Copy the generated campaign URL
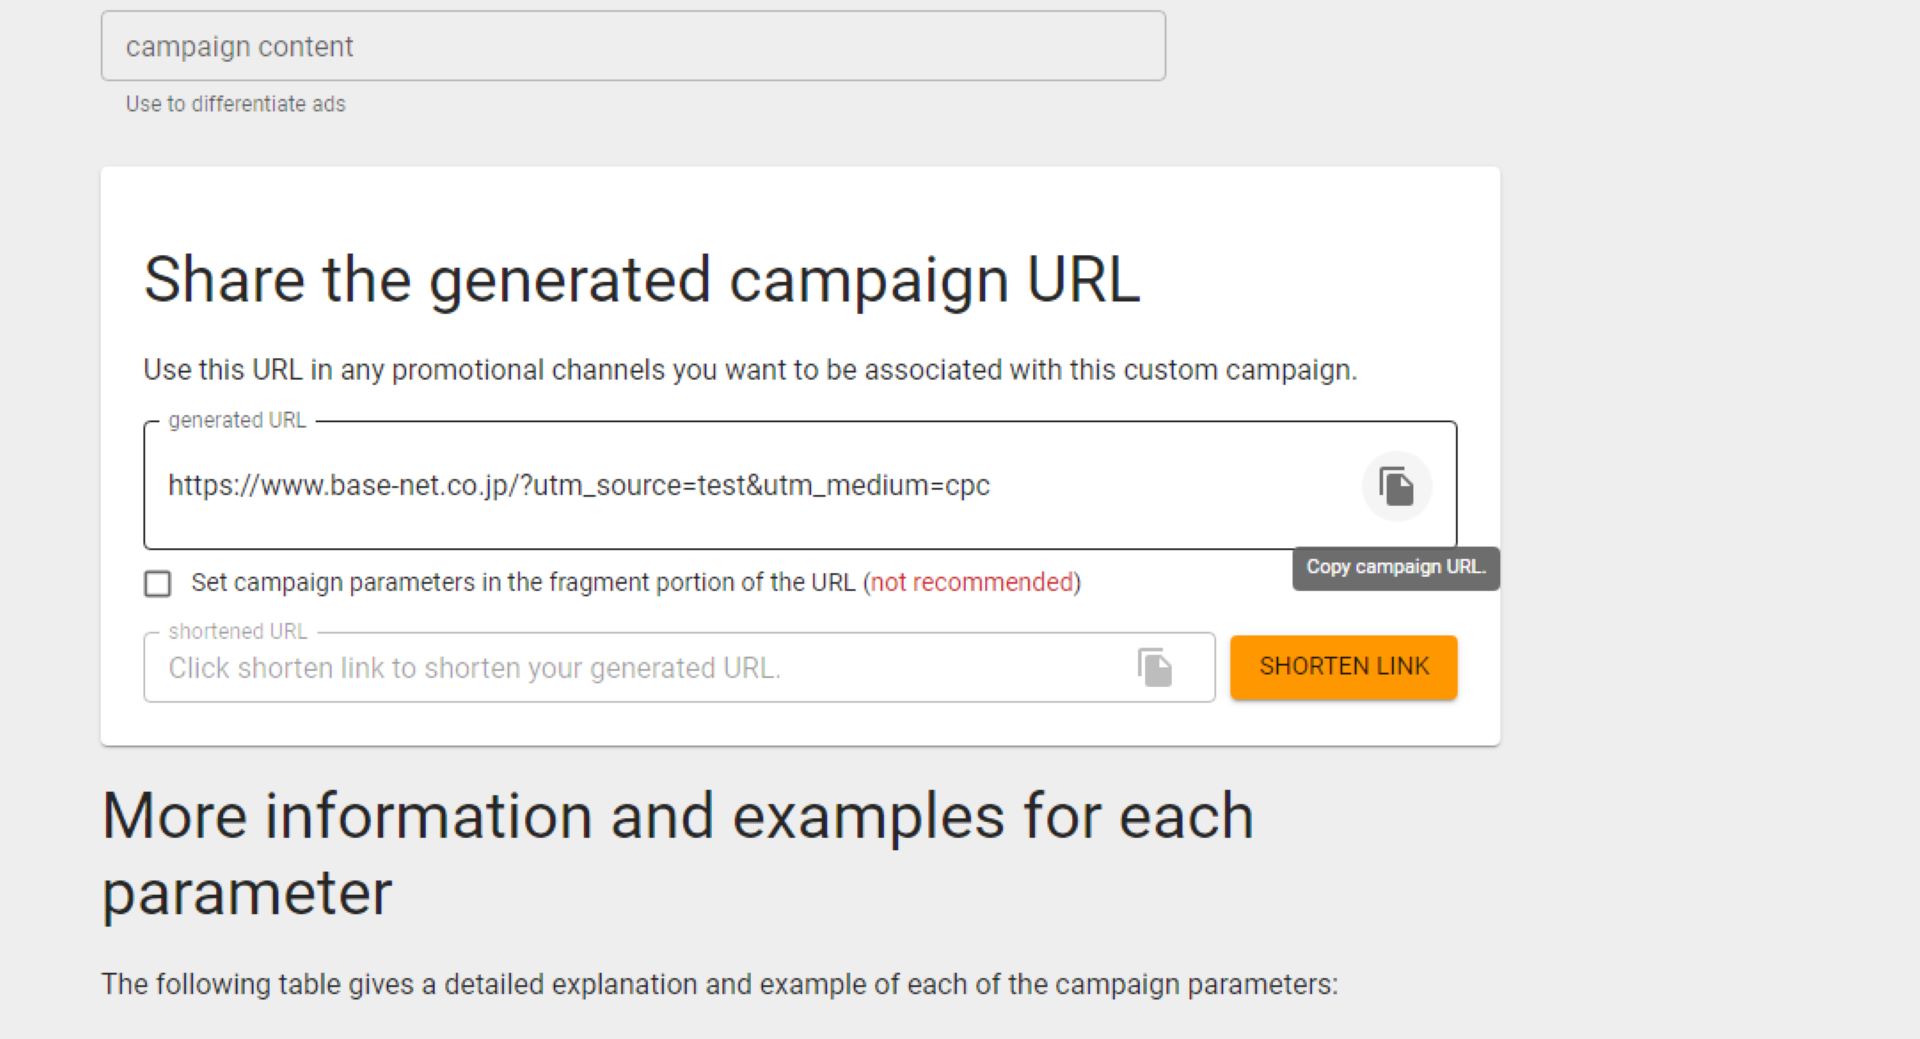This screenshot has width=1920, height=1039. click(x=1396, y=486)
